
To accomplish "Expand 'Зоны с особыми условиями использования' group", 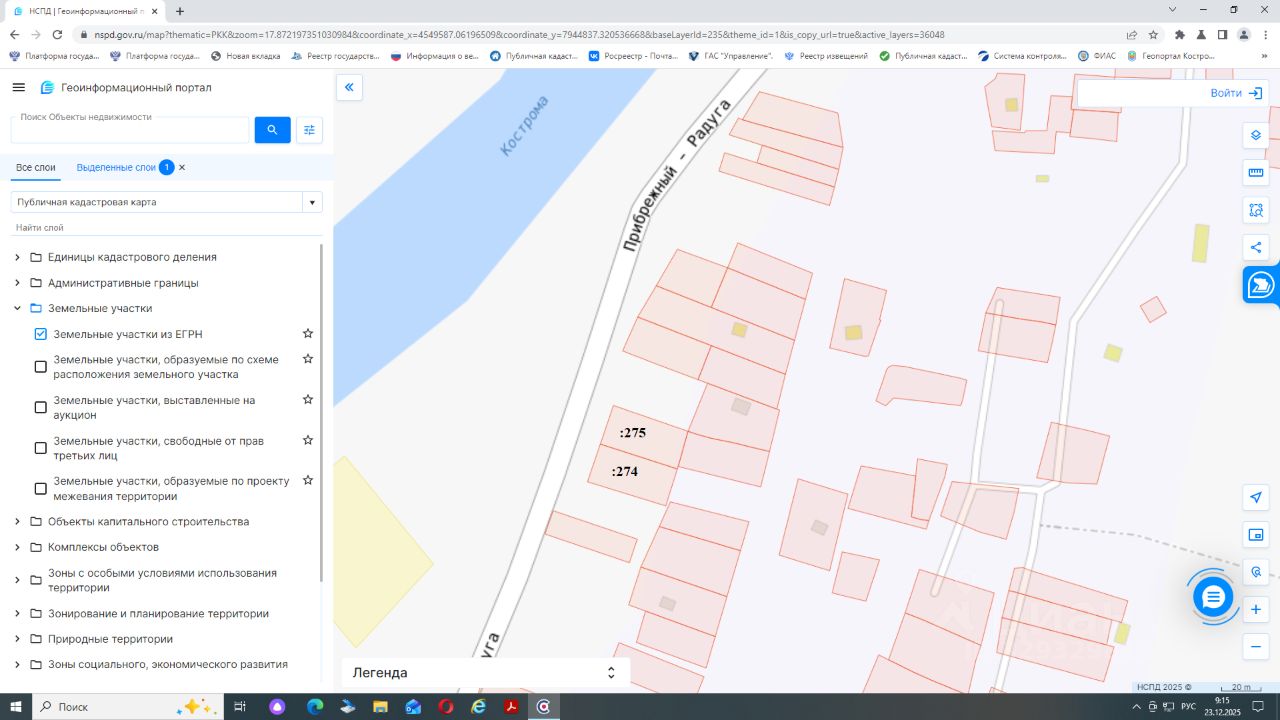I will (x=17, y=580).
